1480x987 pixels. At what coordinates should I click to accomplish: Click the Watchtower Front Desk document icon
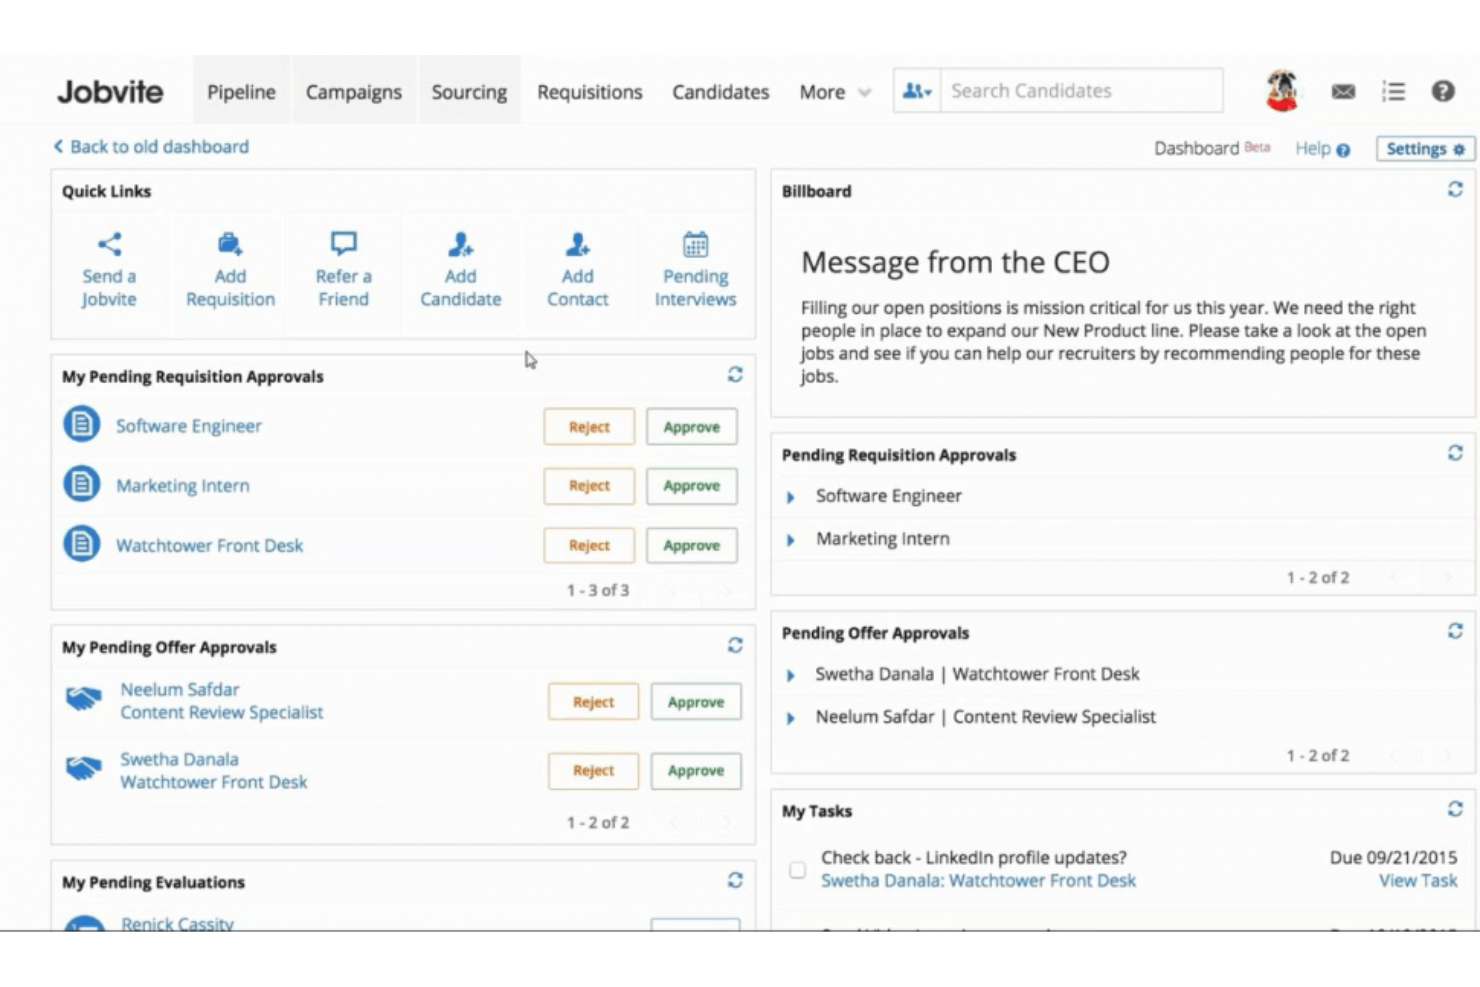82,545
